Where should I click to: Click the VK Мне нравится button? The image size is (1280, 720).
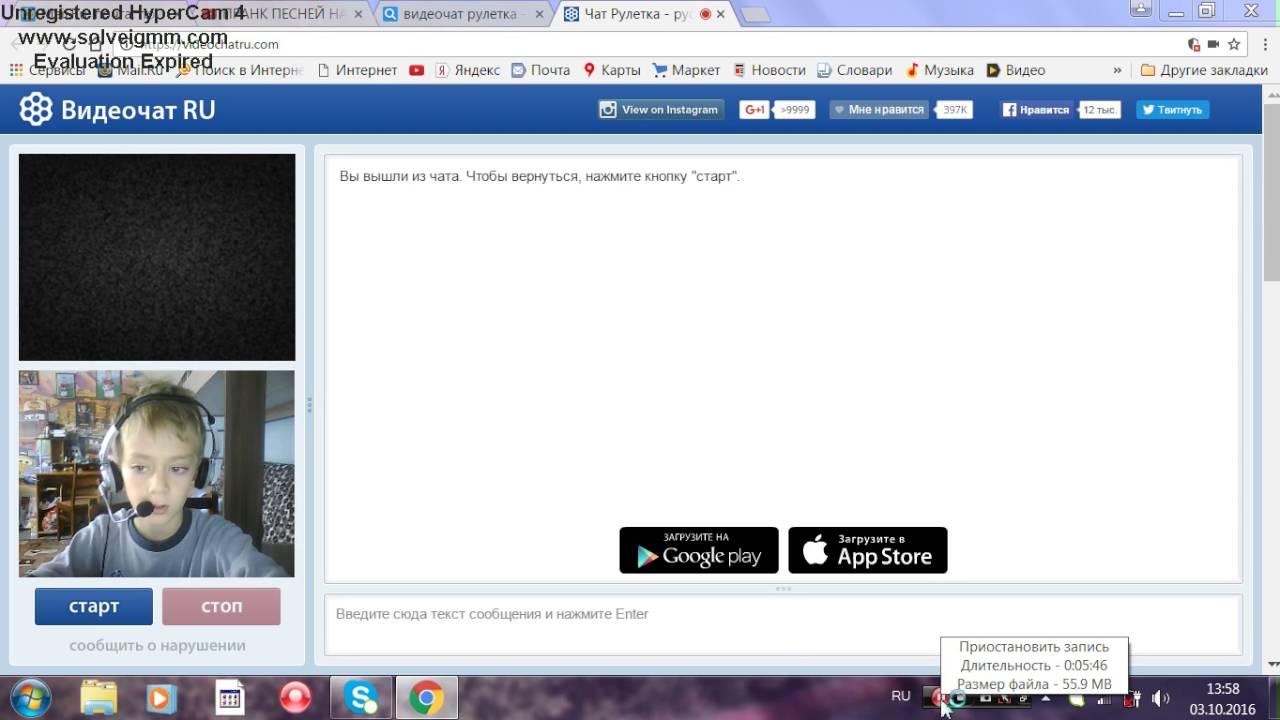[878, 110]
